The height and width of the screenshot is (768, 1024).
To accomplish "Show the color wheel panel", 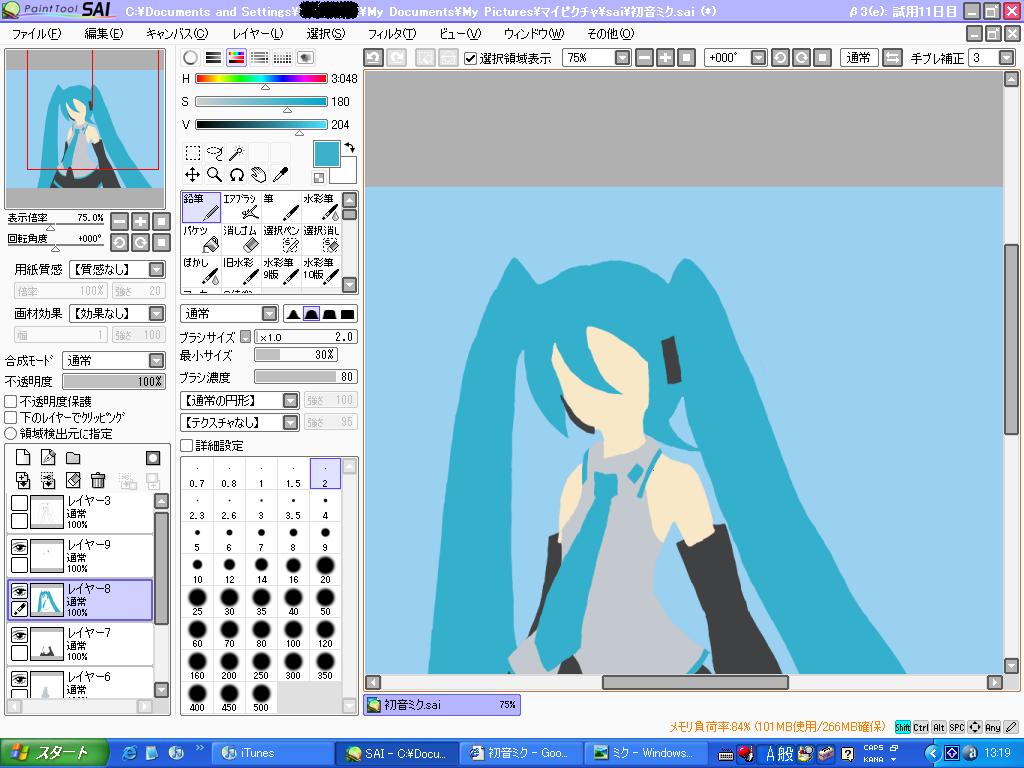I will (x=190, y=57).
